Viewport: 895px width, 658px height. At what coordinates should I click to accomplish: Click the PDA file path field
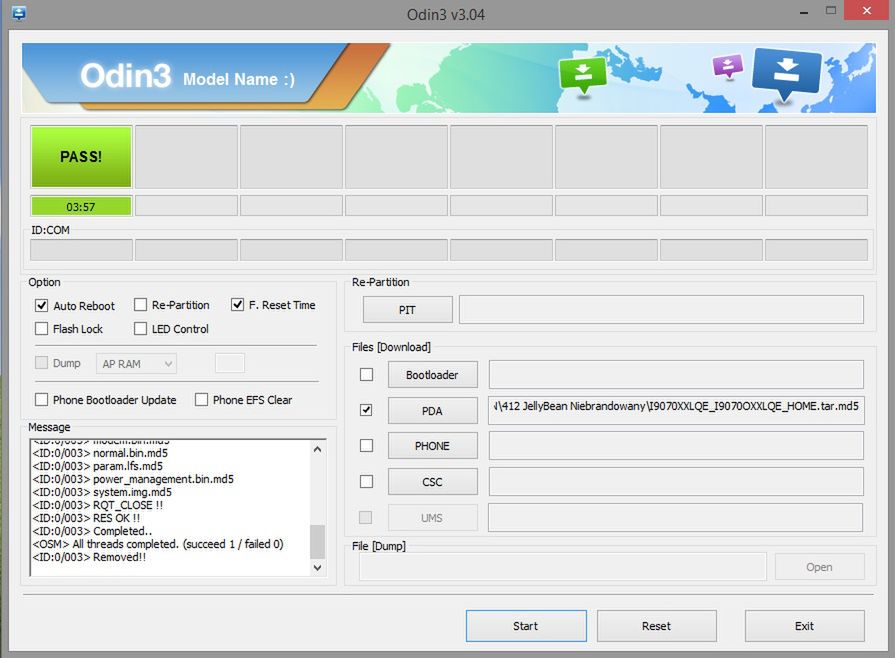(676, 410)
